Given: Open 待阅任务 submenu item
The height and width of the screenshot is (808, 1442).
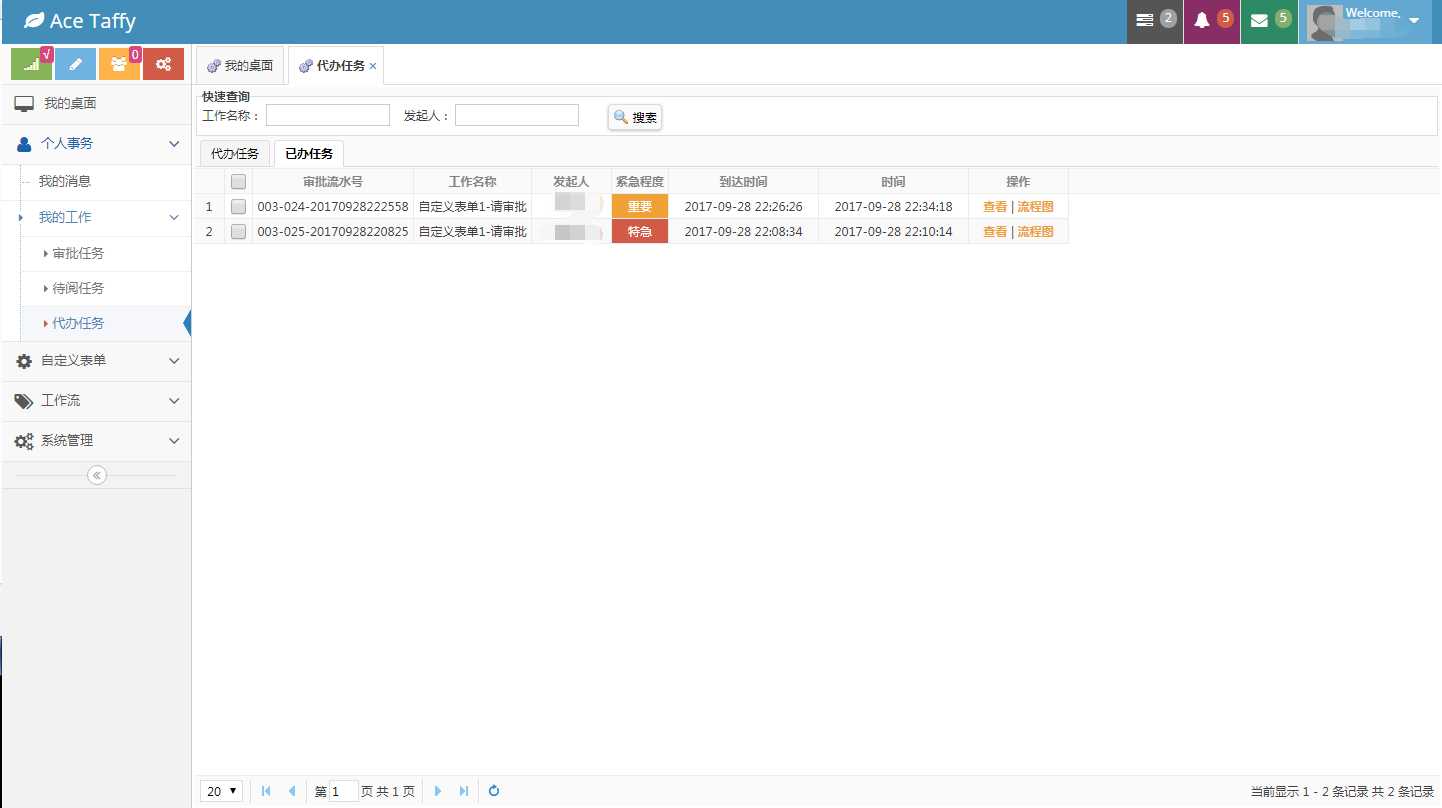Looking at the screenshot, I should pyautogui.click(x=78, y=289).
